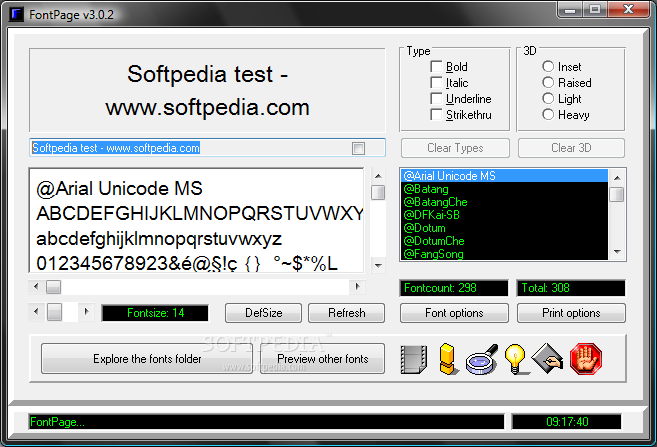The width and height of the screenshot is (657, 447).
Task: Click the preview pane vertical scroll down arrow
Action: 378,265
